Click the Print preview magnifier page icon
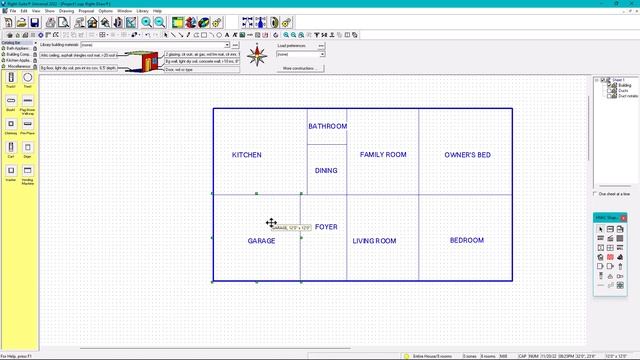The height and width of the screenshot is (360, 640). click(x=64, y=22)
